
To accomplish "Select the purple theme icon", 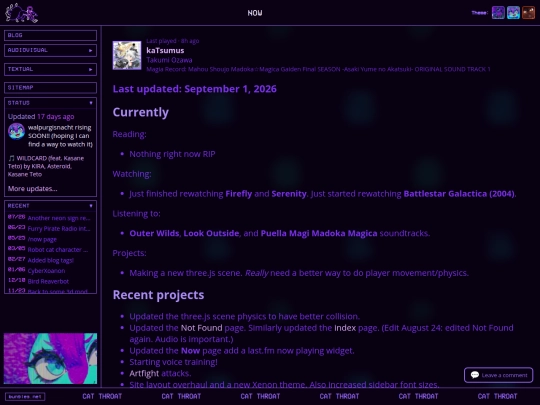I will coord(498,13).
